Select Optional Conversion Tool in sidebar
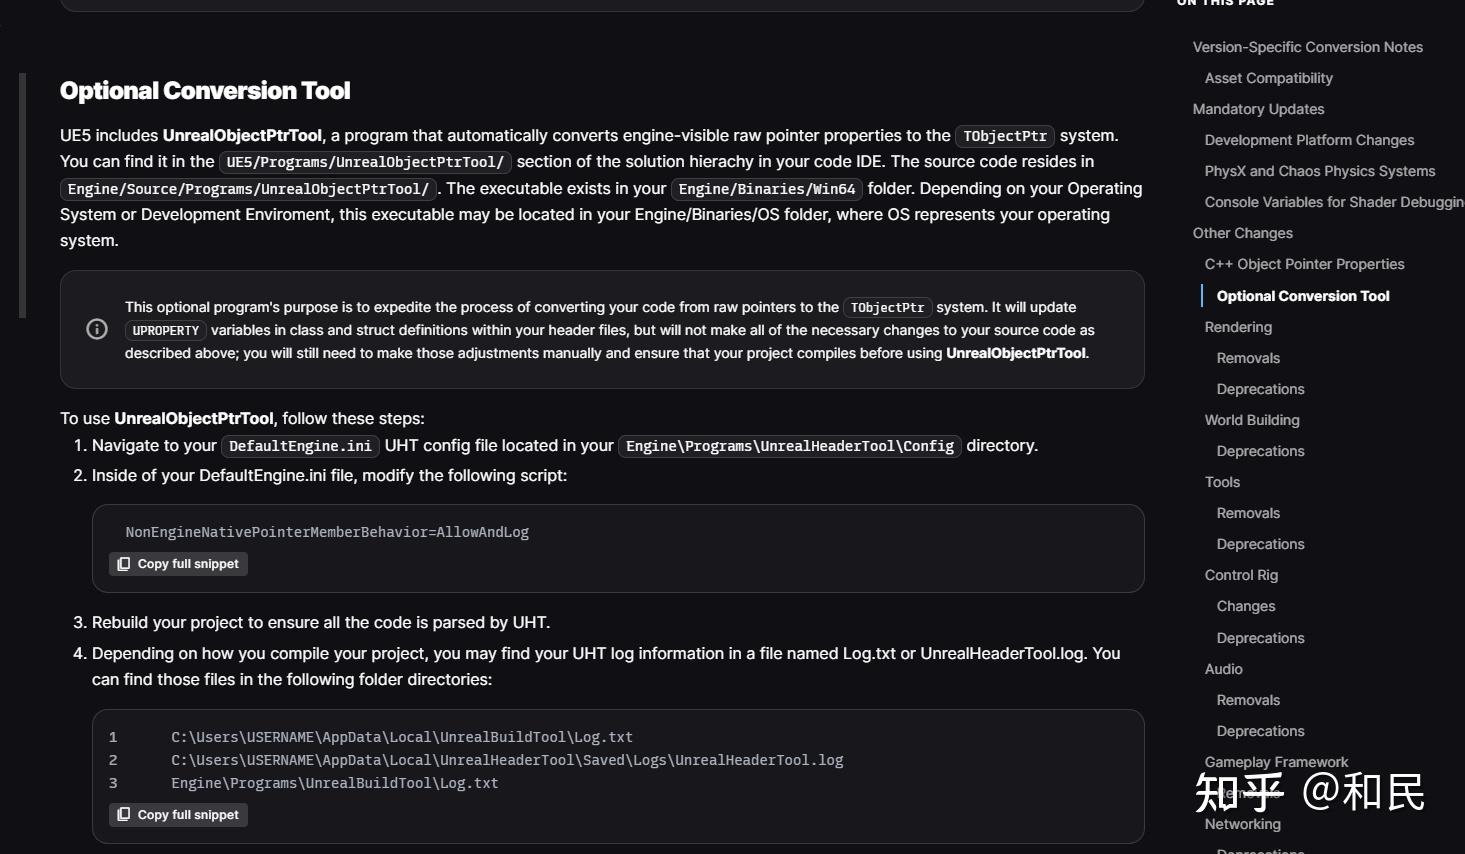Screen dimensions: 1465x854 point(1302,296)
